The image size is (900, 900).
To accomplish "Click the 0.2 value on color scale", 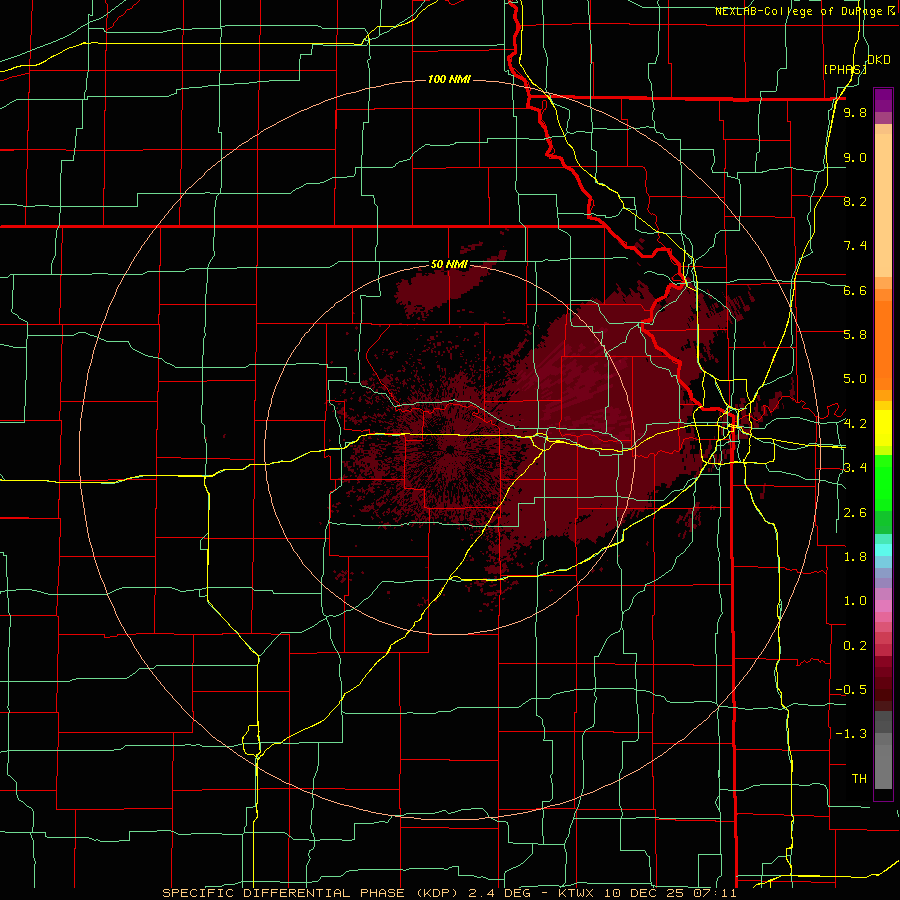I will click(855, 646).
